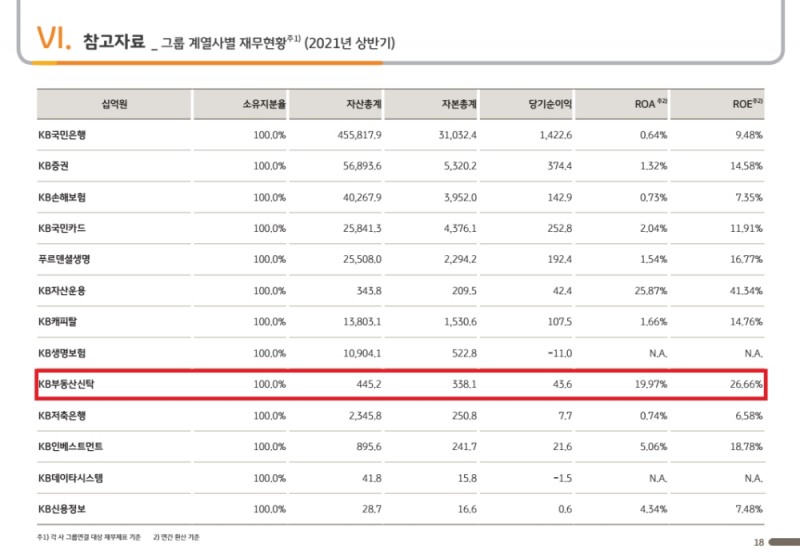Select equity value '522.8'

pos(464,353)
